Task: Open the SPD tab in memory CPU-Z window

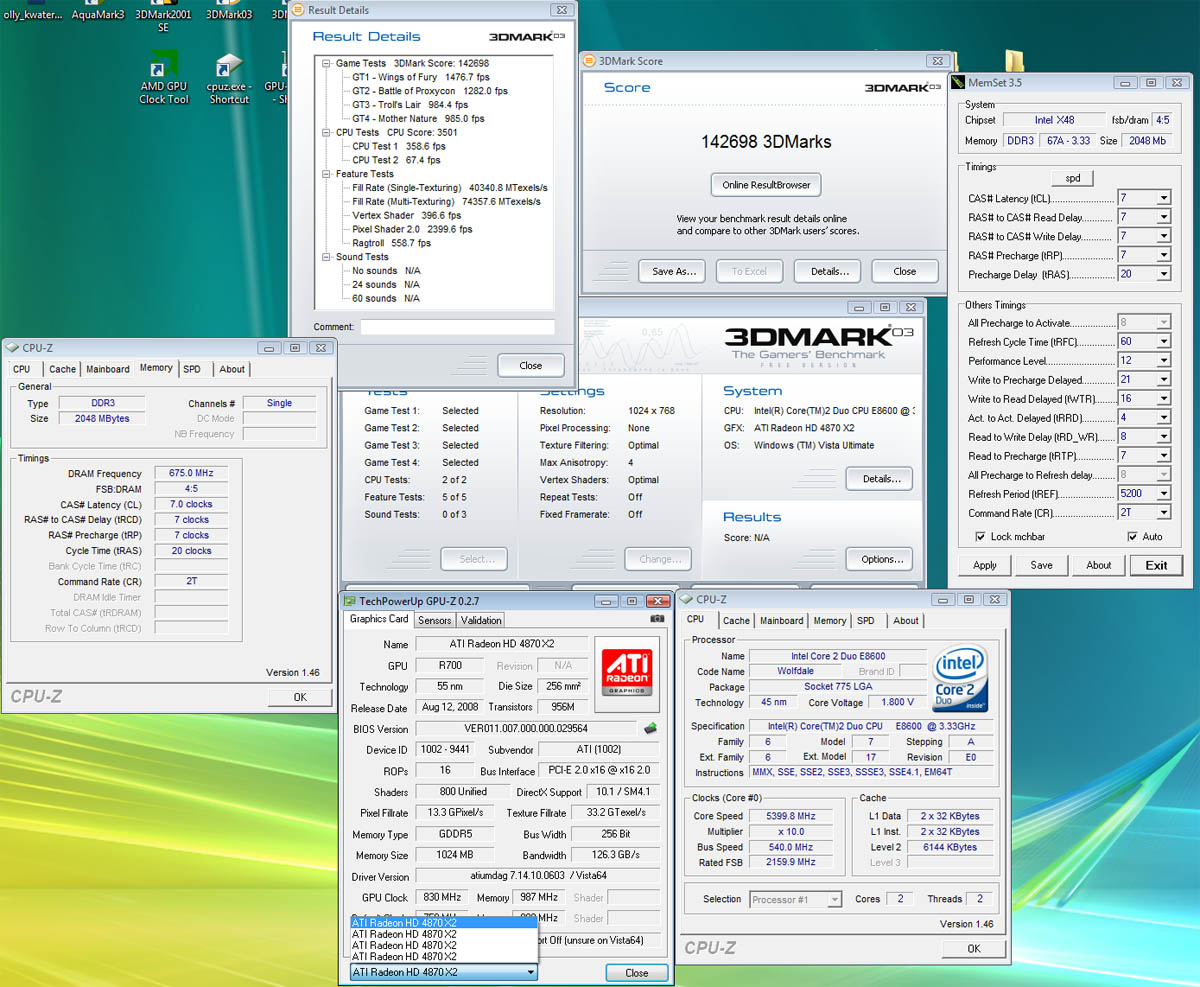Action: pos(192,369)
